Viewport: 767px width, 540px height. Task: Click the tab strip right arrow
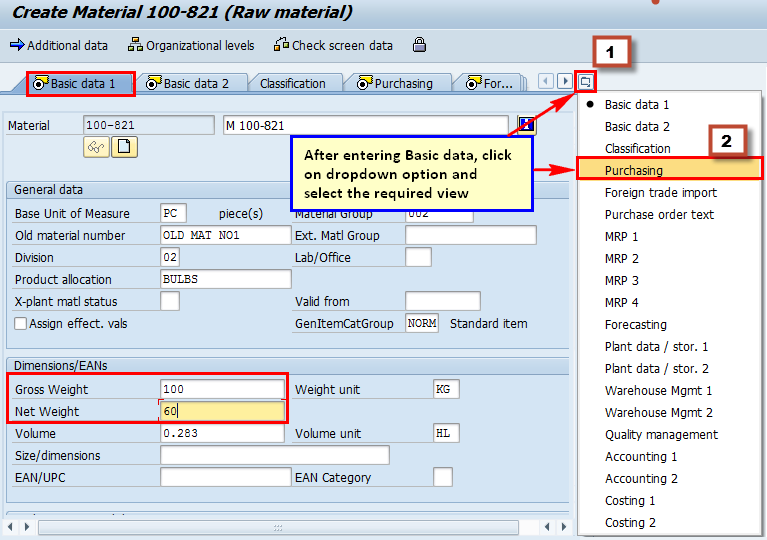click(565, 81)
